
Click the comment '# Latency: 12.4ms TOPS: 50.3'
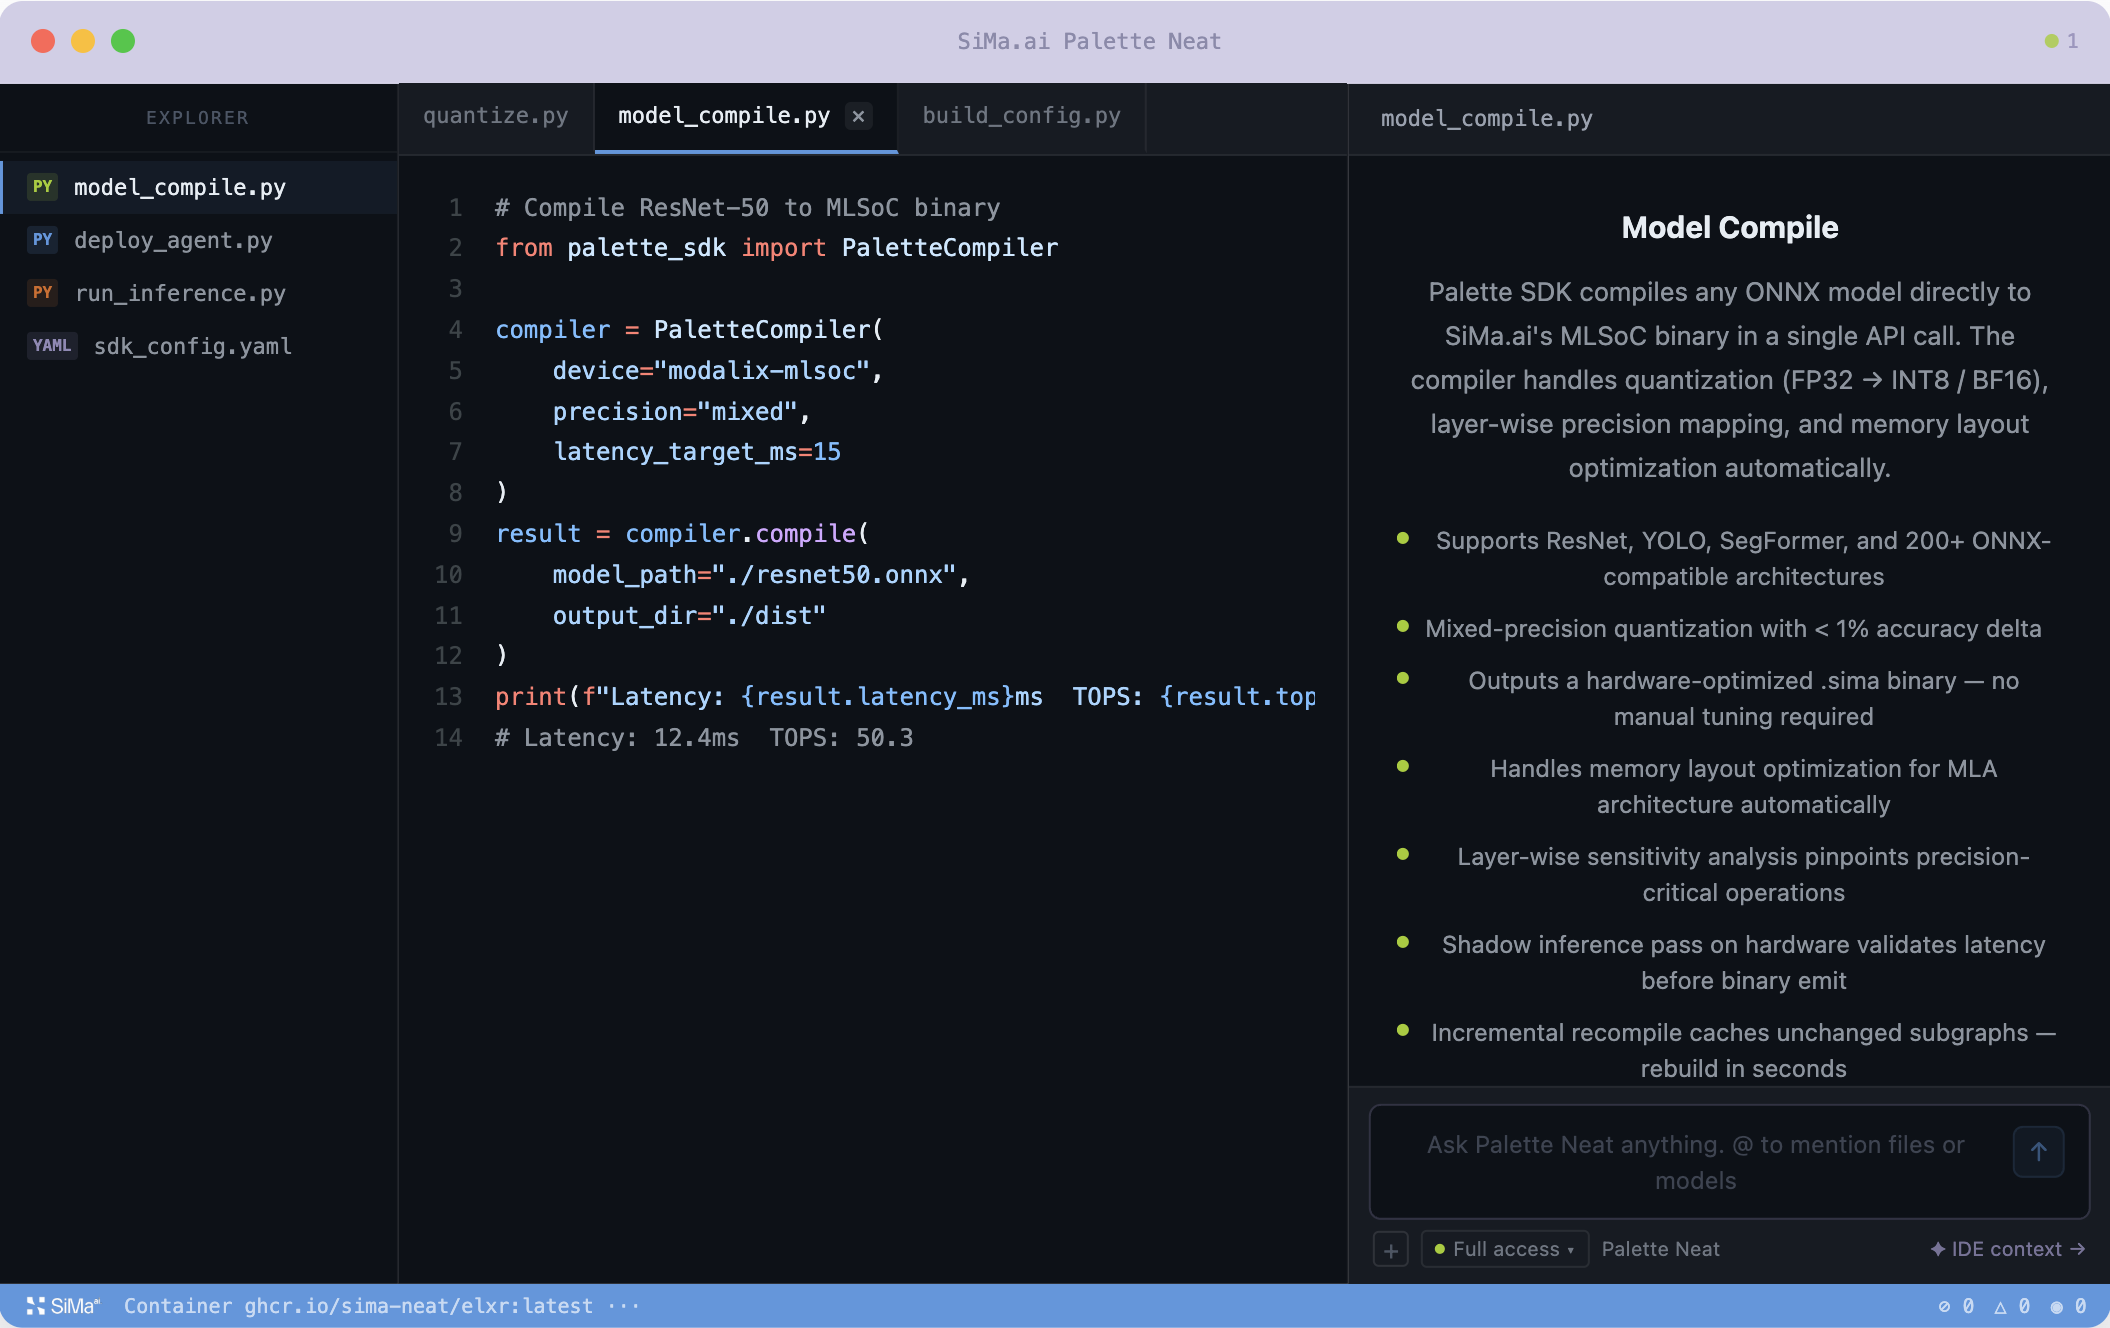(704, 738)
